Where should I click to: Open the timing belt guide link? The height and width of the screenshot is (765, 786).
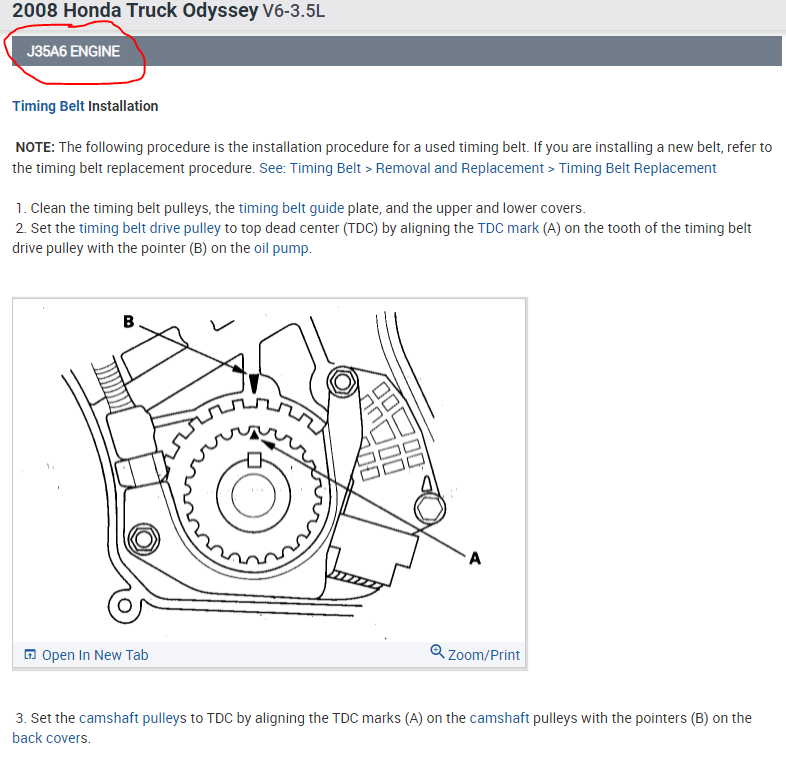click(x=291, y=208)
